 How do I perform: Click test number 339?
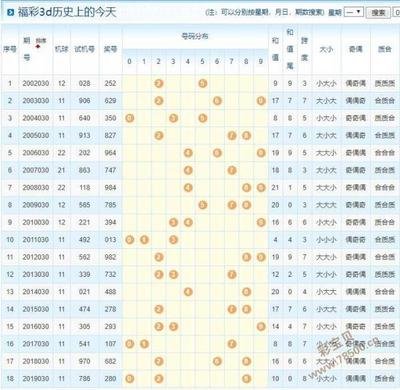84,274
